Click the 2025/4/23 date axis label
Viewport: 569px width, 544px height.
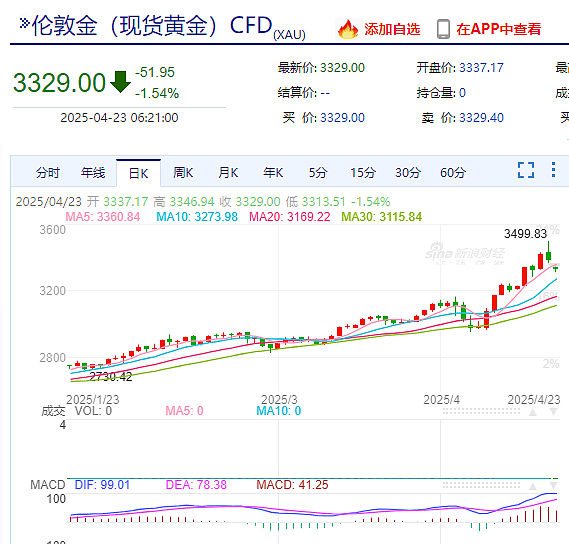[x=534, y=400]
